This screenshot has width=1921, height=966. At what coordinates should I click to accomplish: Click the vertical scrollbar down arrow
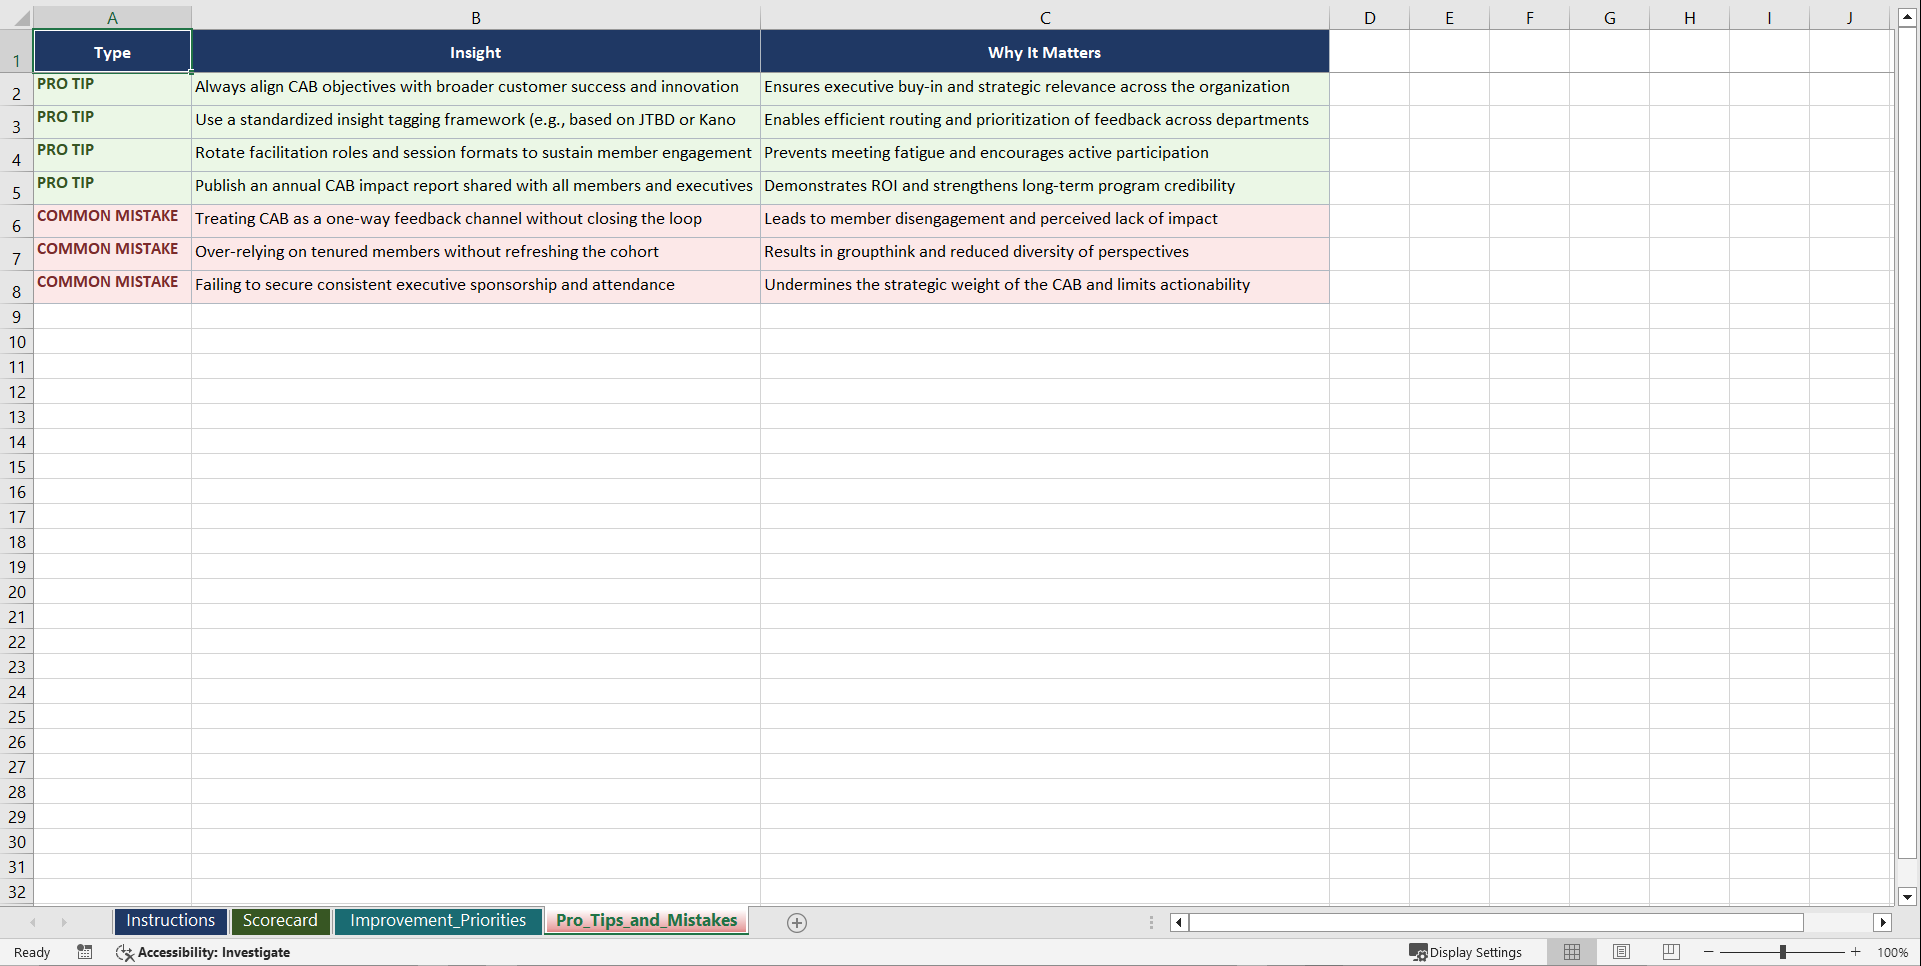[x=1908, y=897]
